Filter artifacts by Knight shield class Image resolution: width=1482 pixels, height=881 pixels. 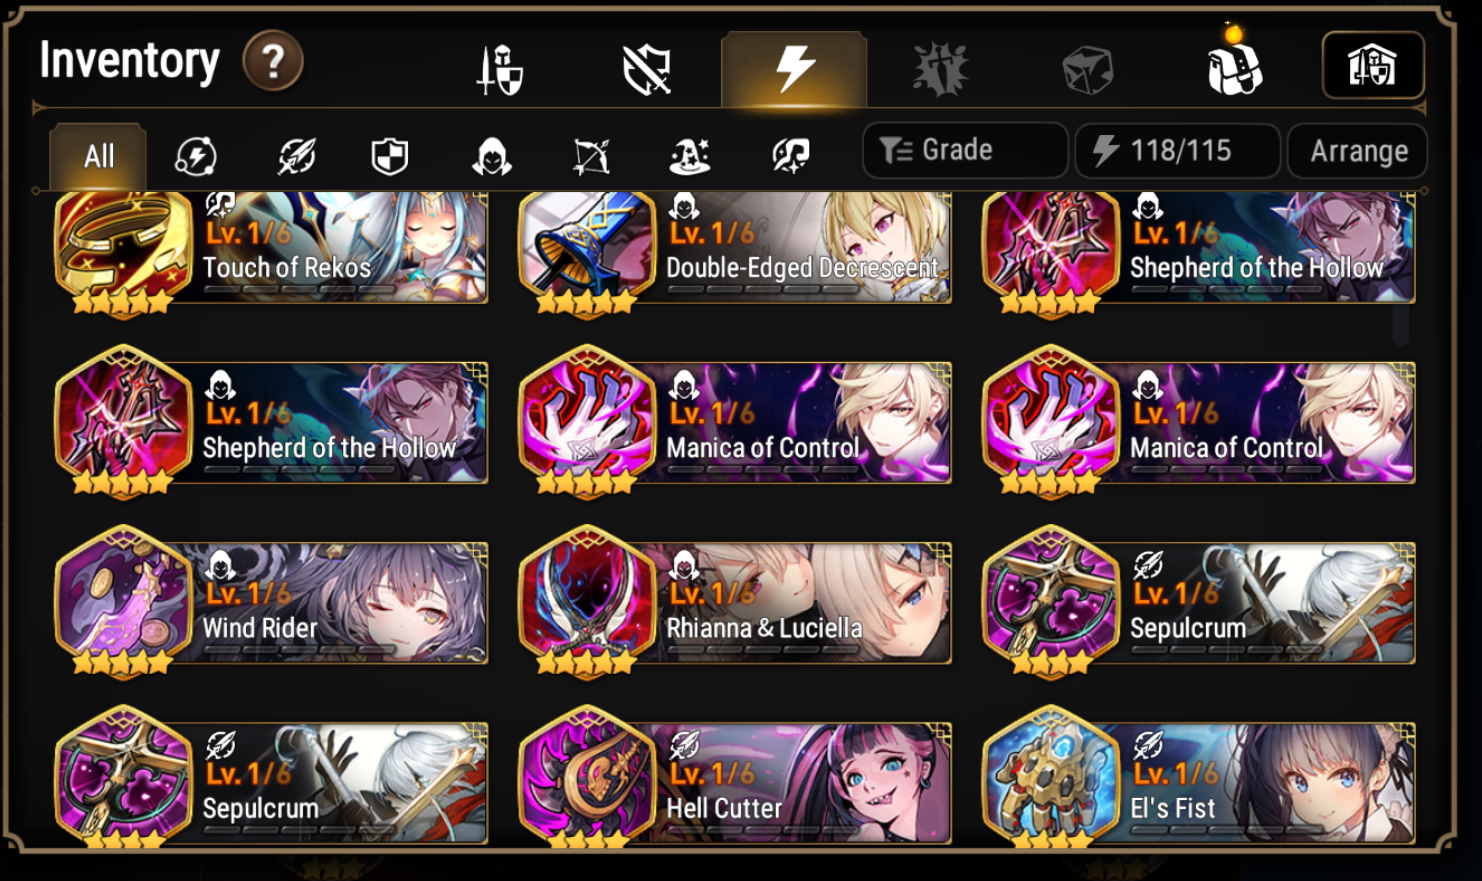point(390,156)
